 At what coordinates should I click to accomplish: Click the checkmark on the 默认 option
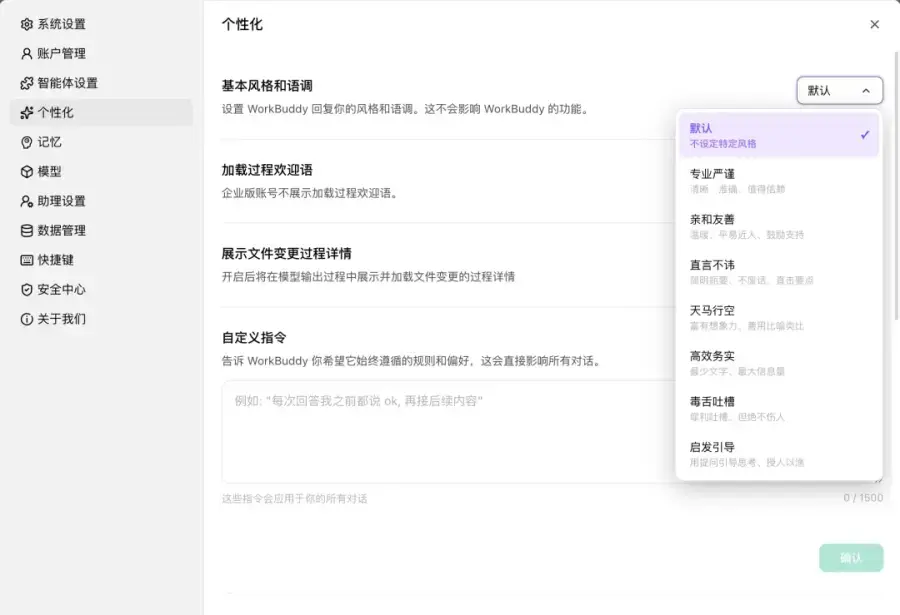tap(865, 135)
